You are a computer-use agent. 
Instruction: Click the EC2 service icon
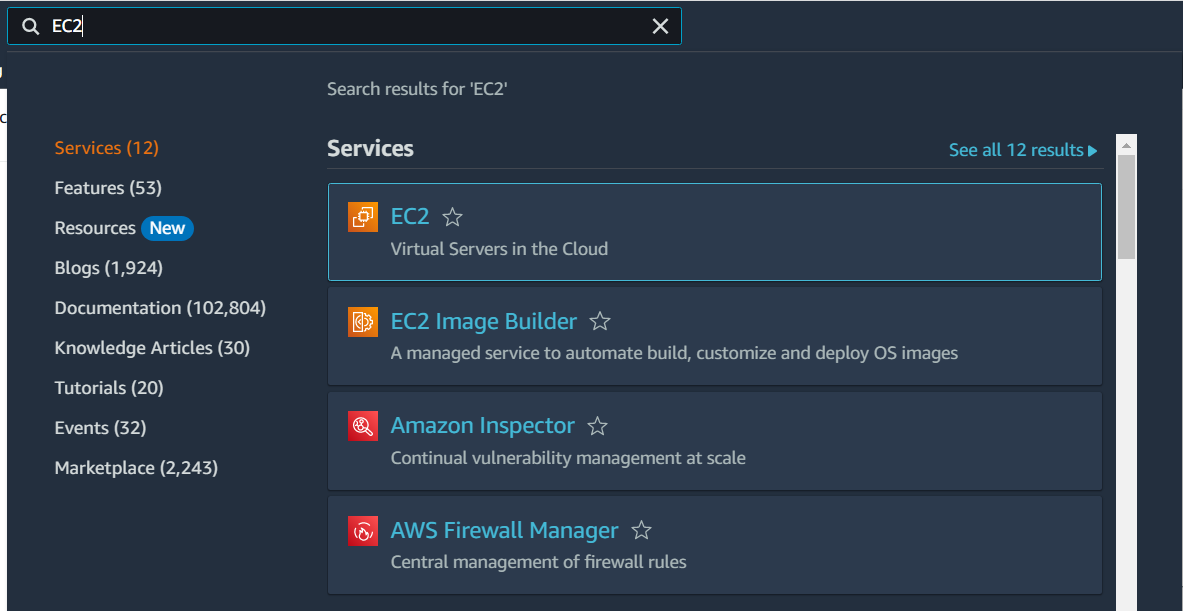coord(362,216)
